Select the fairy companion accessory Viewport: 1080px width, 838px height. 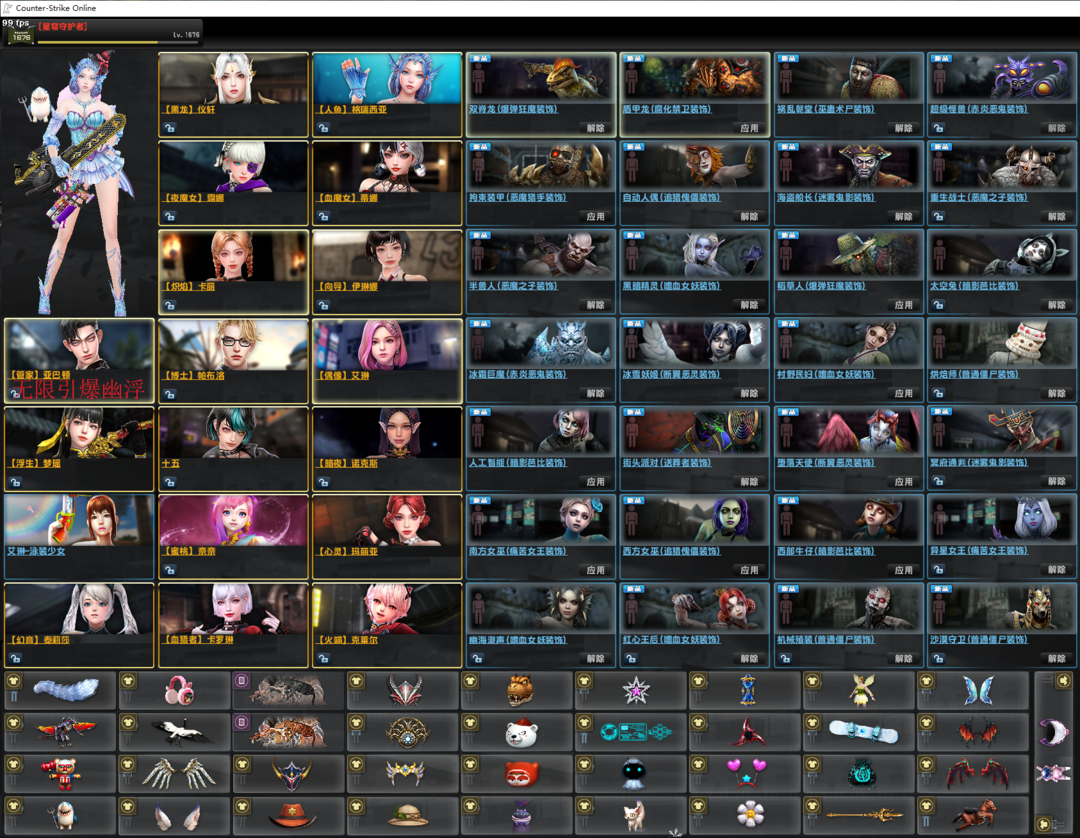tap(862, 691)
